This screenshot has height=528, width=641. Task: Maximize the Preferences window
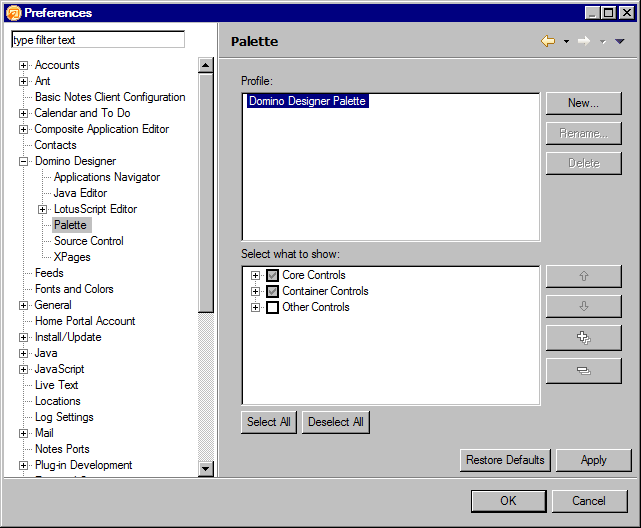[609, 13]
